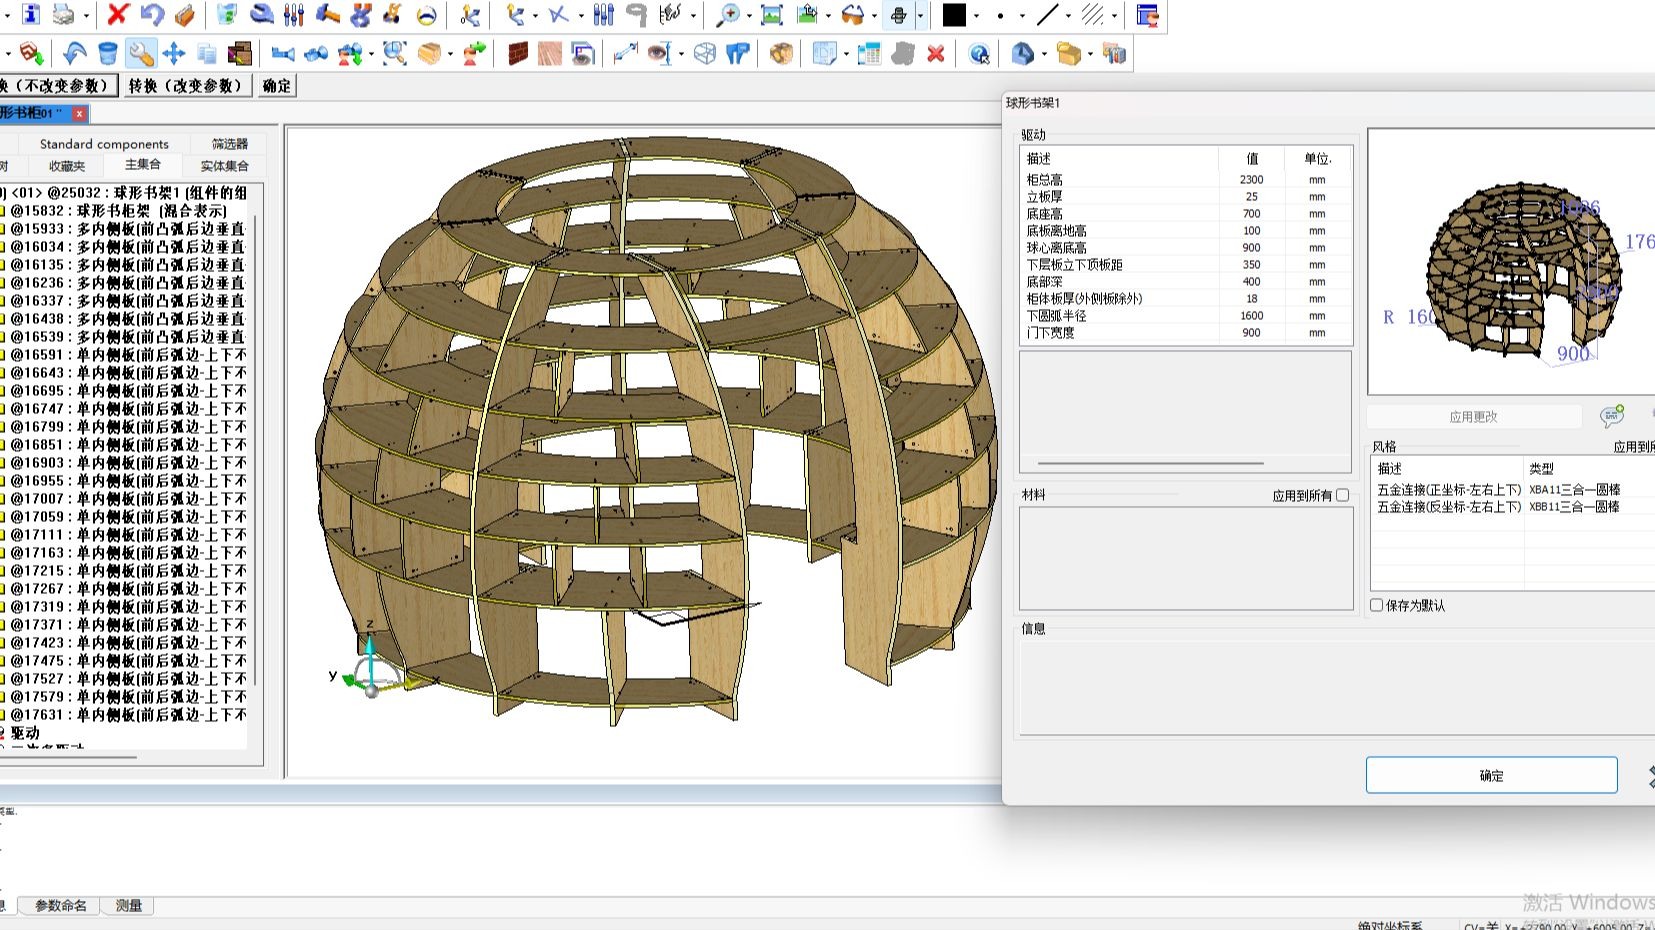This screenshot has height=930, width=1655.
Task: Open dropdown arrow next to black color swatch
Action: pos(976,16)
